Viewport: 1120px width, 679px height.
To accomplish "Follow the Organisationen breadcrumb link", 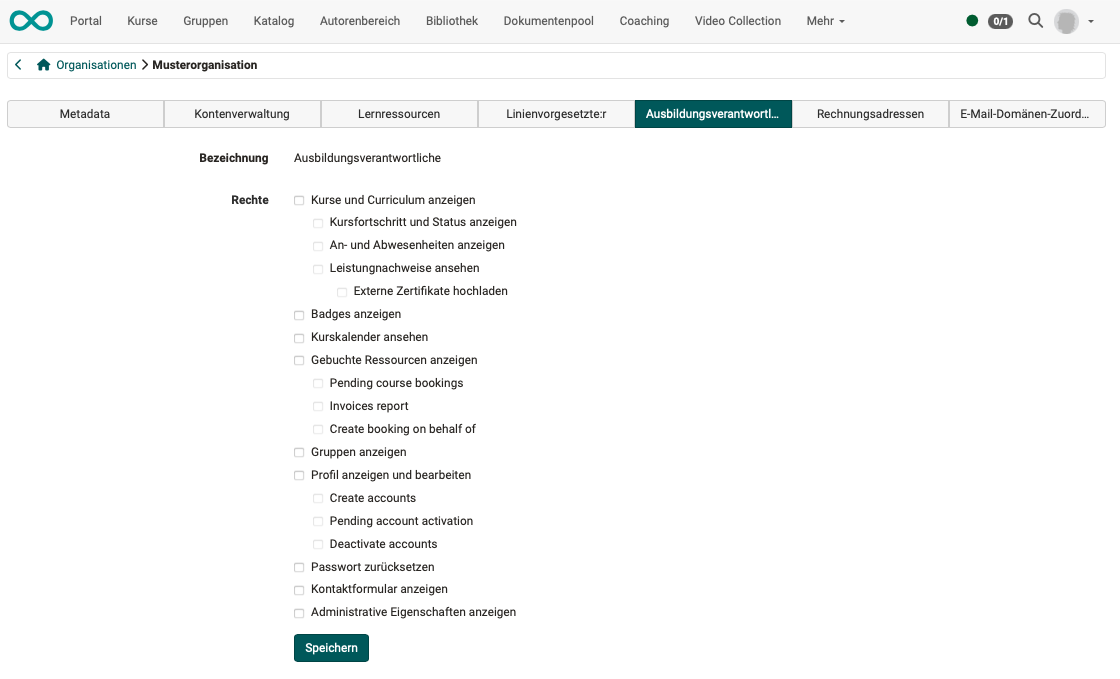I will 96,64.
